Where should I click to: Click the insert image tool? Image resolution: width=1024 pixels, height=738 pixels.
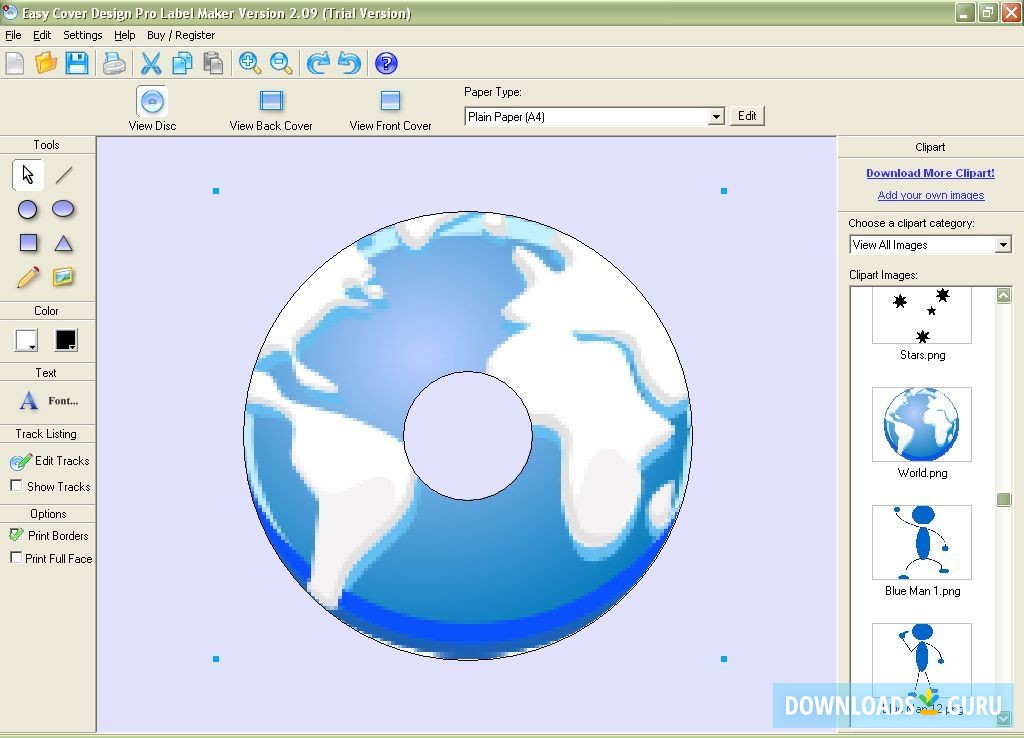coord(64,277)
